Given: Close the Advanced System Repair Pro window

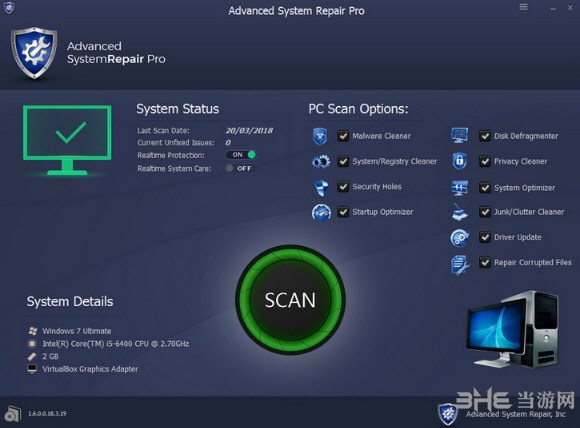Looking at the screenshot, I should [x=570, y=7].
